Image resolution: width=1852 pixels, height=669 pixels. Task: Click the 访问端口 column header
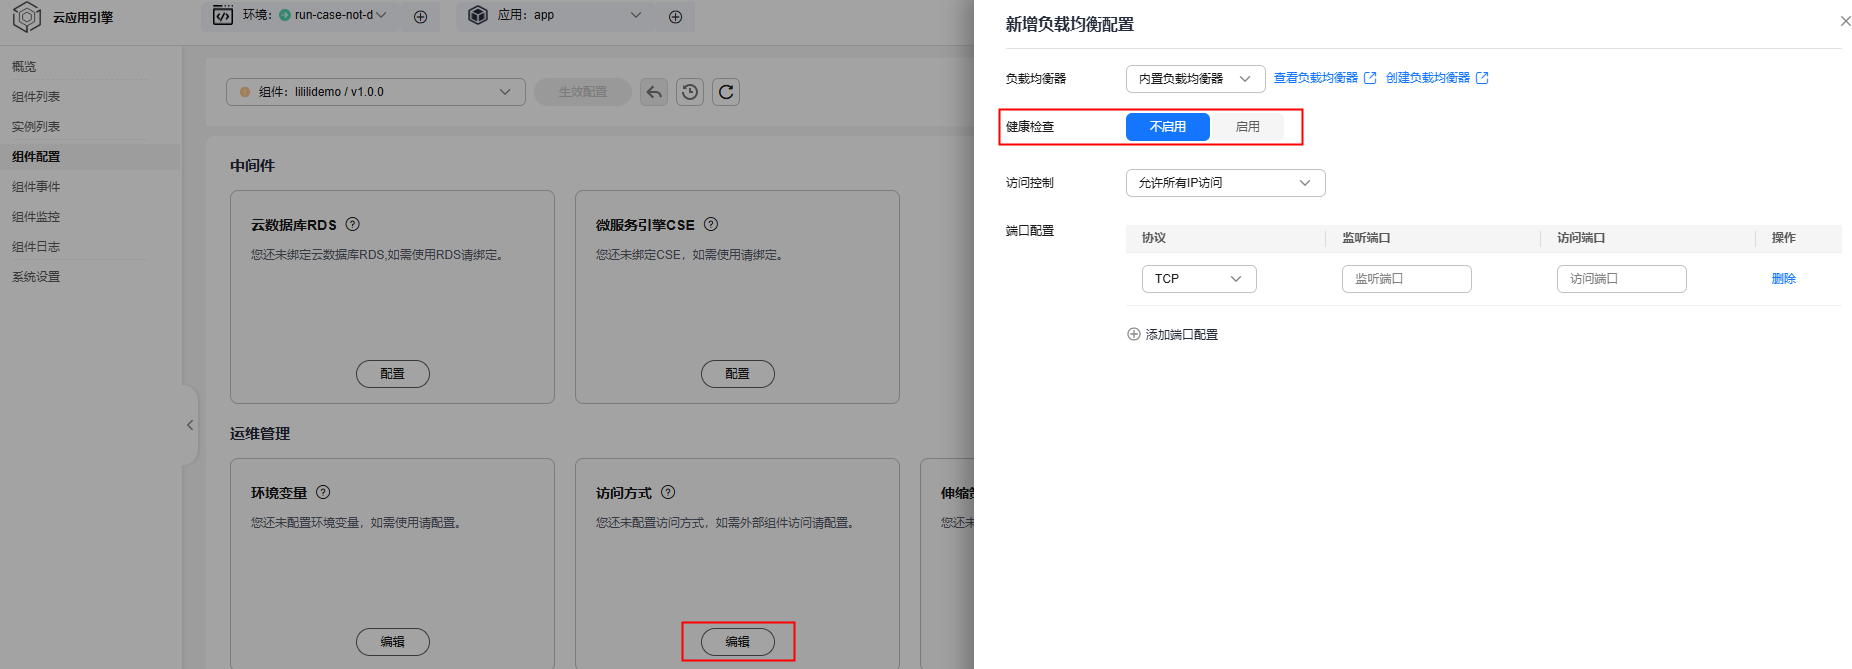tap(1581, 238)
